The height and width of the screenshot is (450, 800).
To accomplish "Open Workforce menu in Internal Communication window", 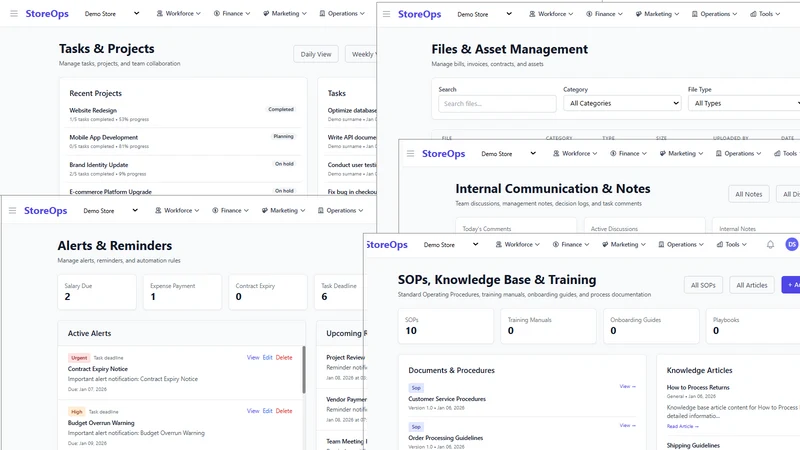I will coord(575,154).
